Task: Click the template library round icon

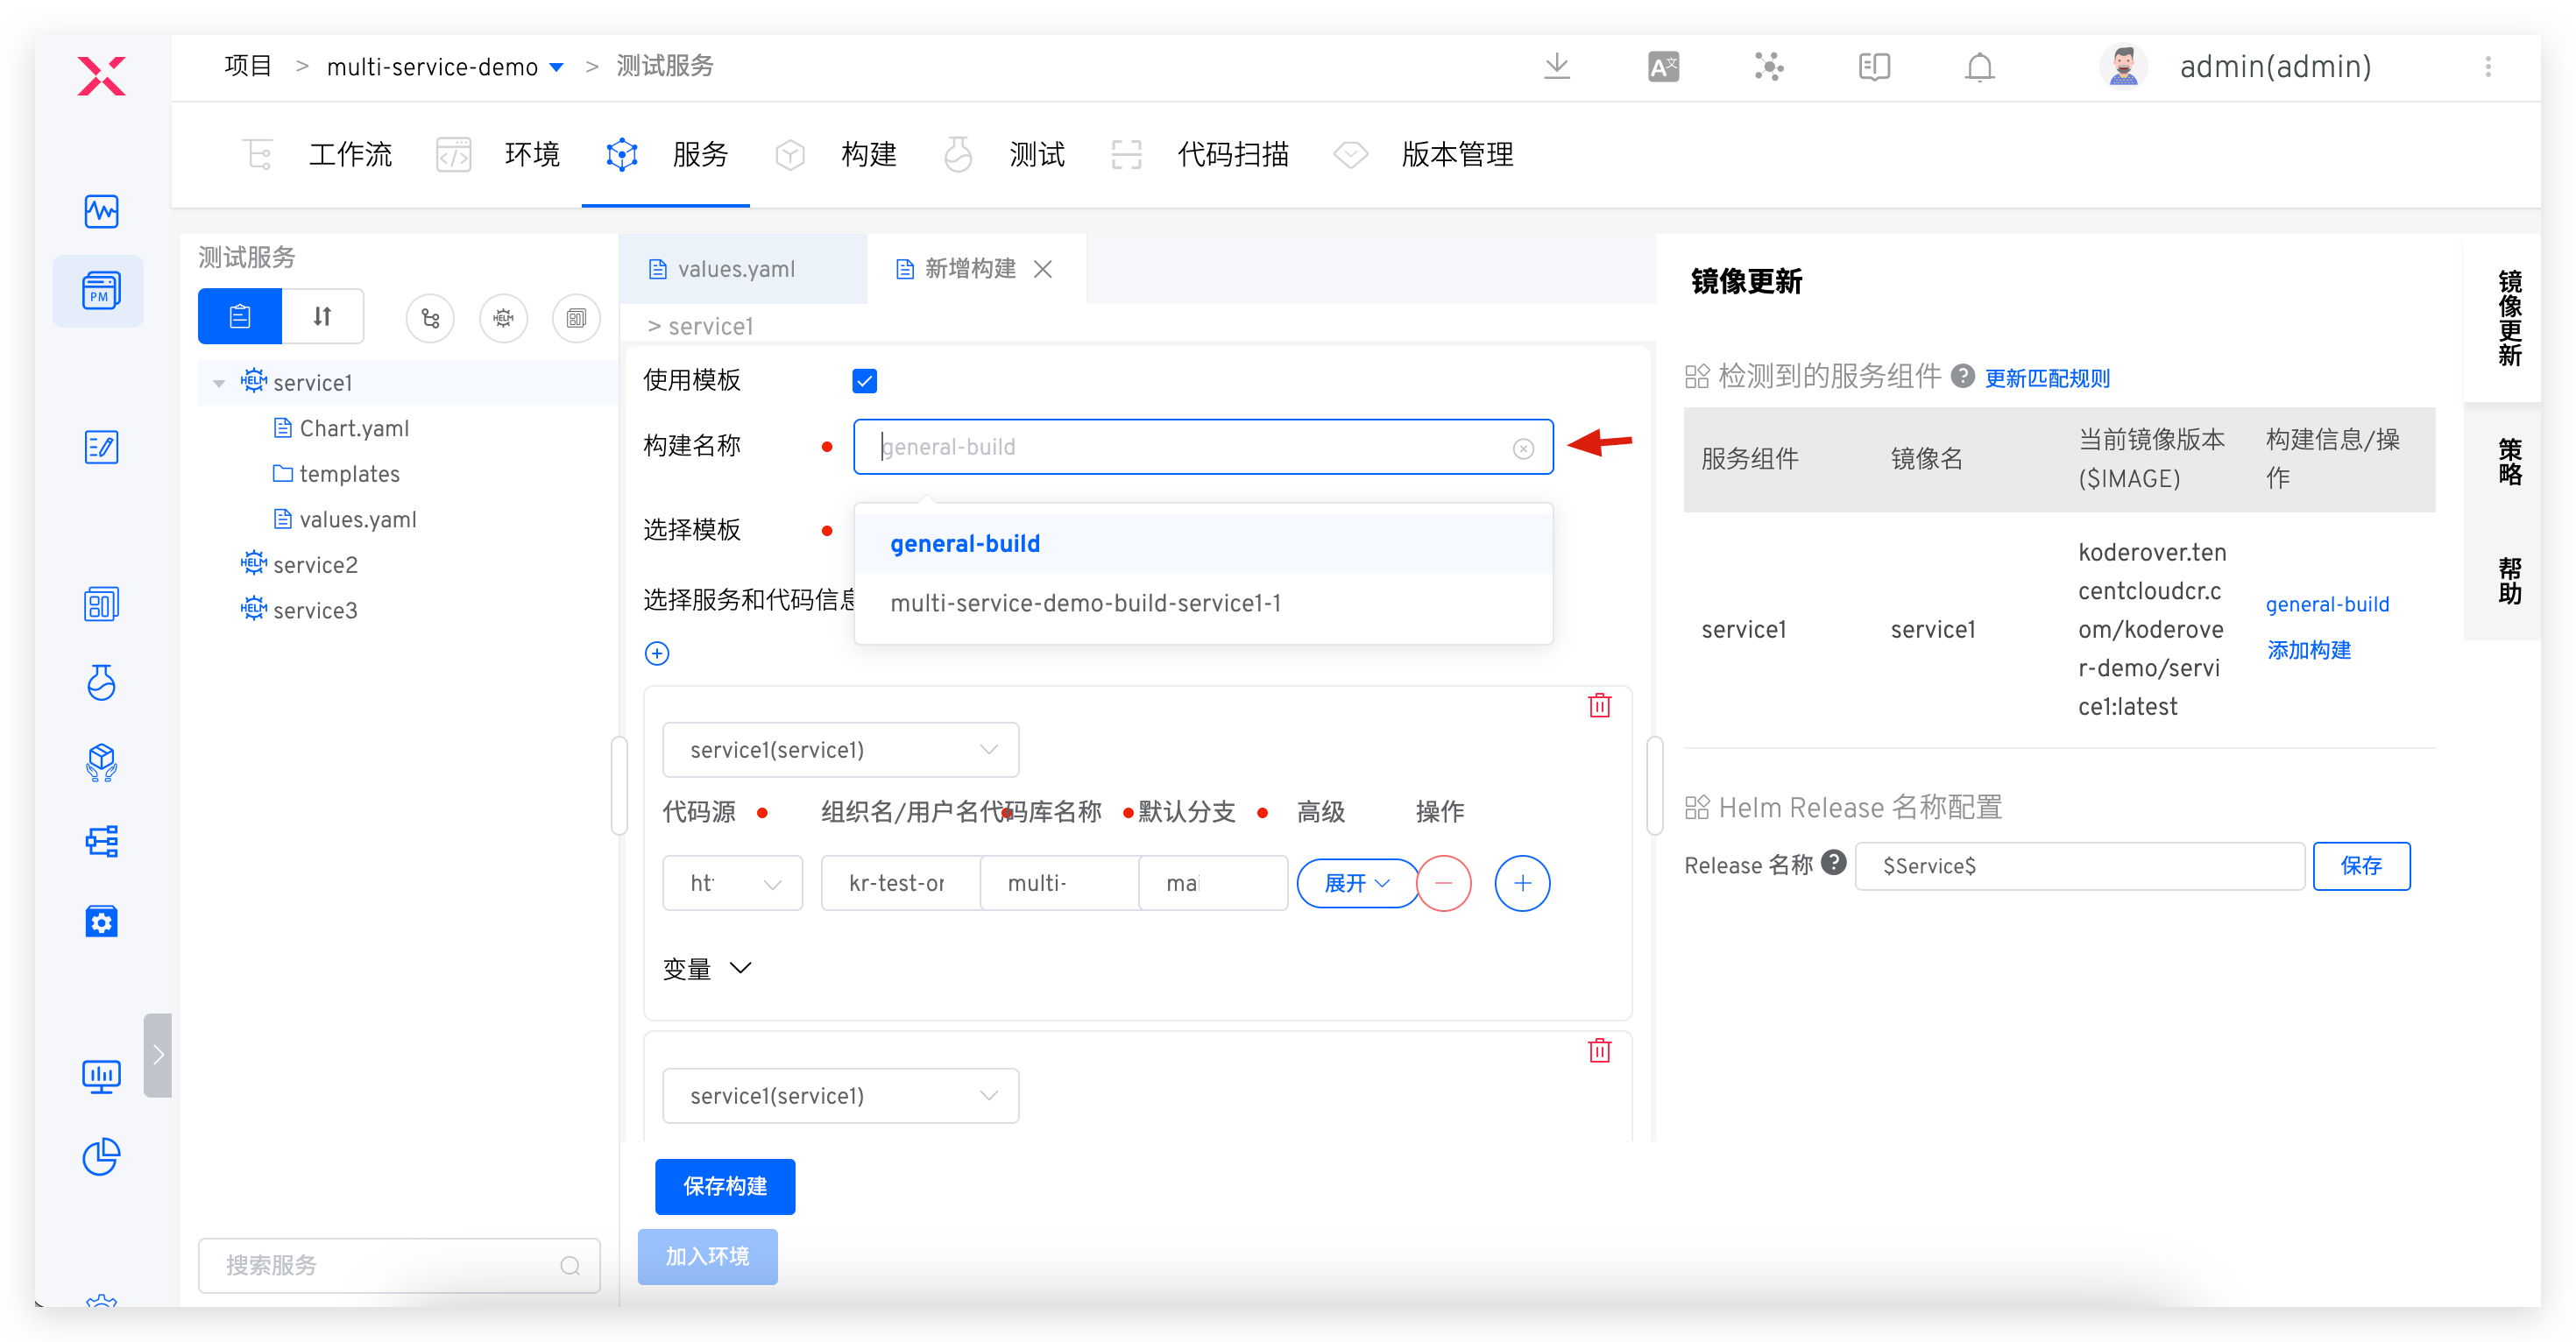Action: click(576, 318)
